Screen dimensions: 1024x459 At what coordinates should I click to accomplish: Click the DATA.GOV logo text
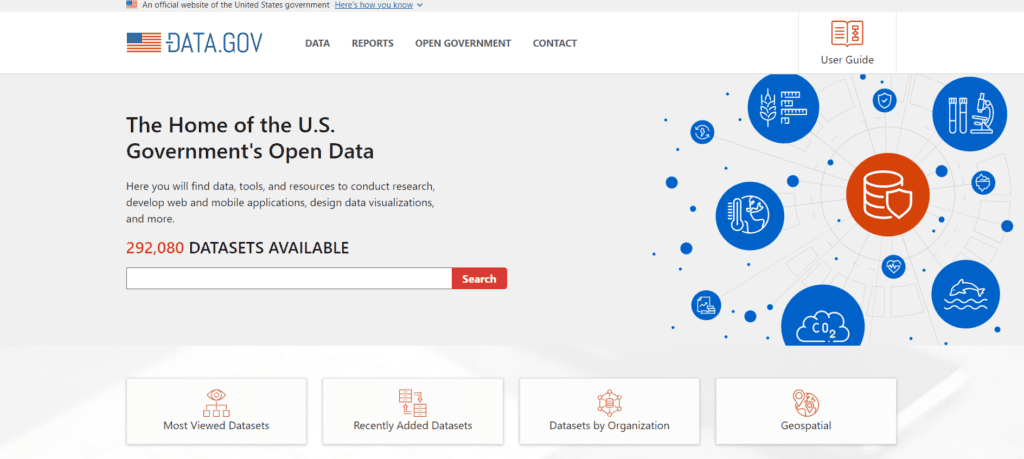(214, 43)
